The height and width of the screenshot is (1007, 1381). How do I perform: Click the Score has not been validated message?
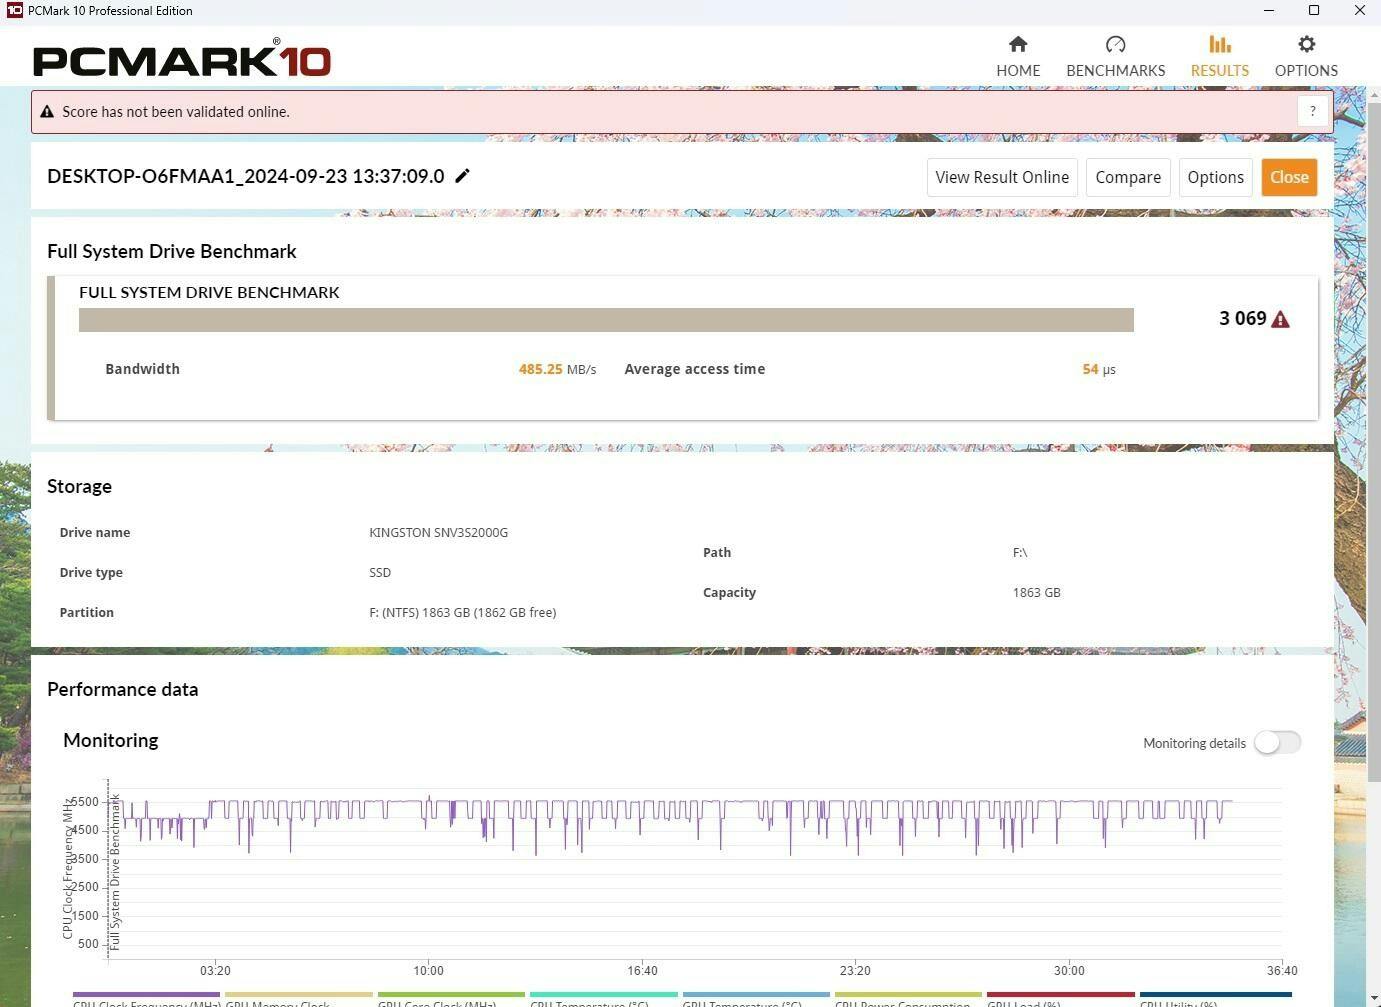[x=176, y=112]
